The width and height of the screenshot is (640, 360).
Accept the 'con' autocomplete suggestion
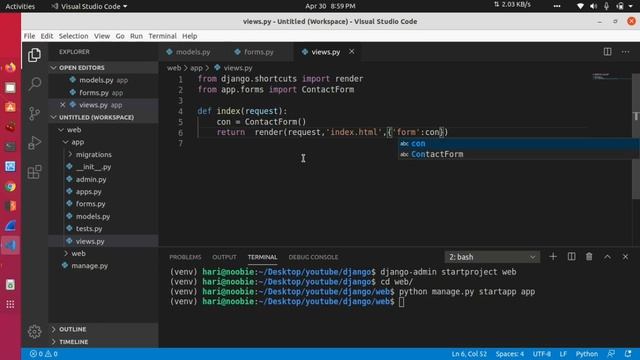[518, 143]
